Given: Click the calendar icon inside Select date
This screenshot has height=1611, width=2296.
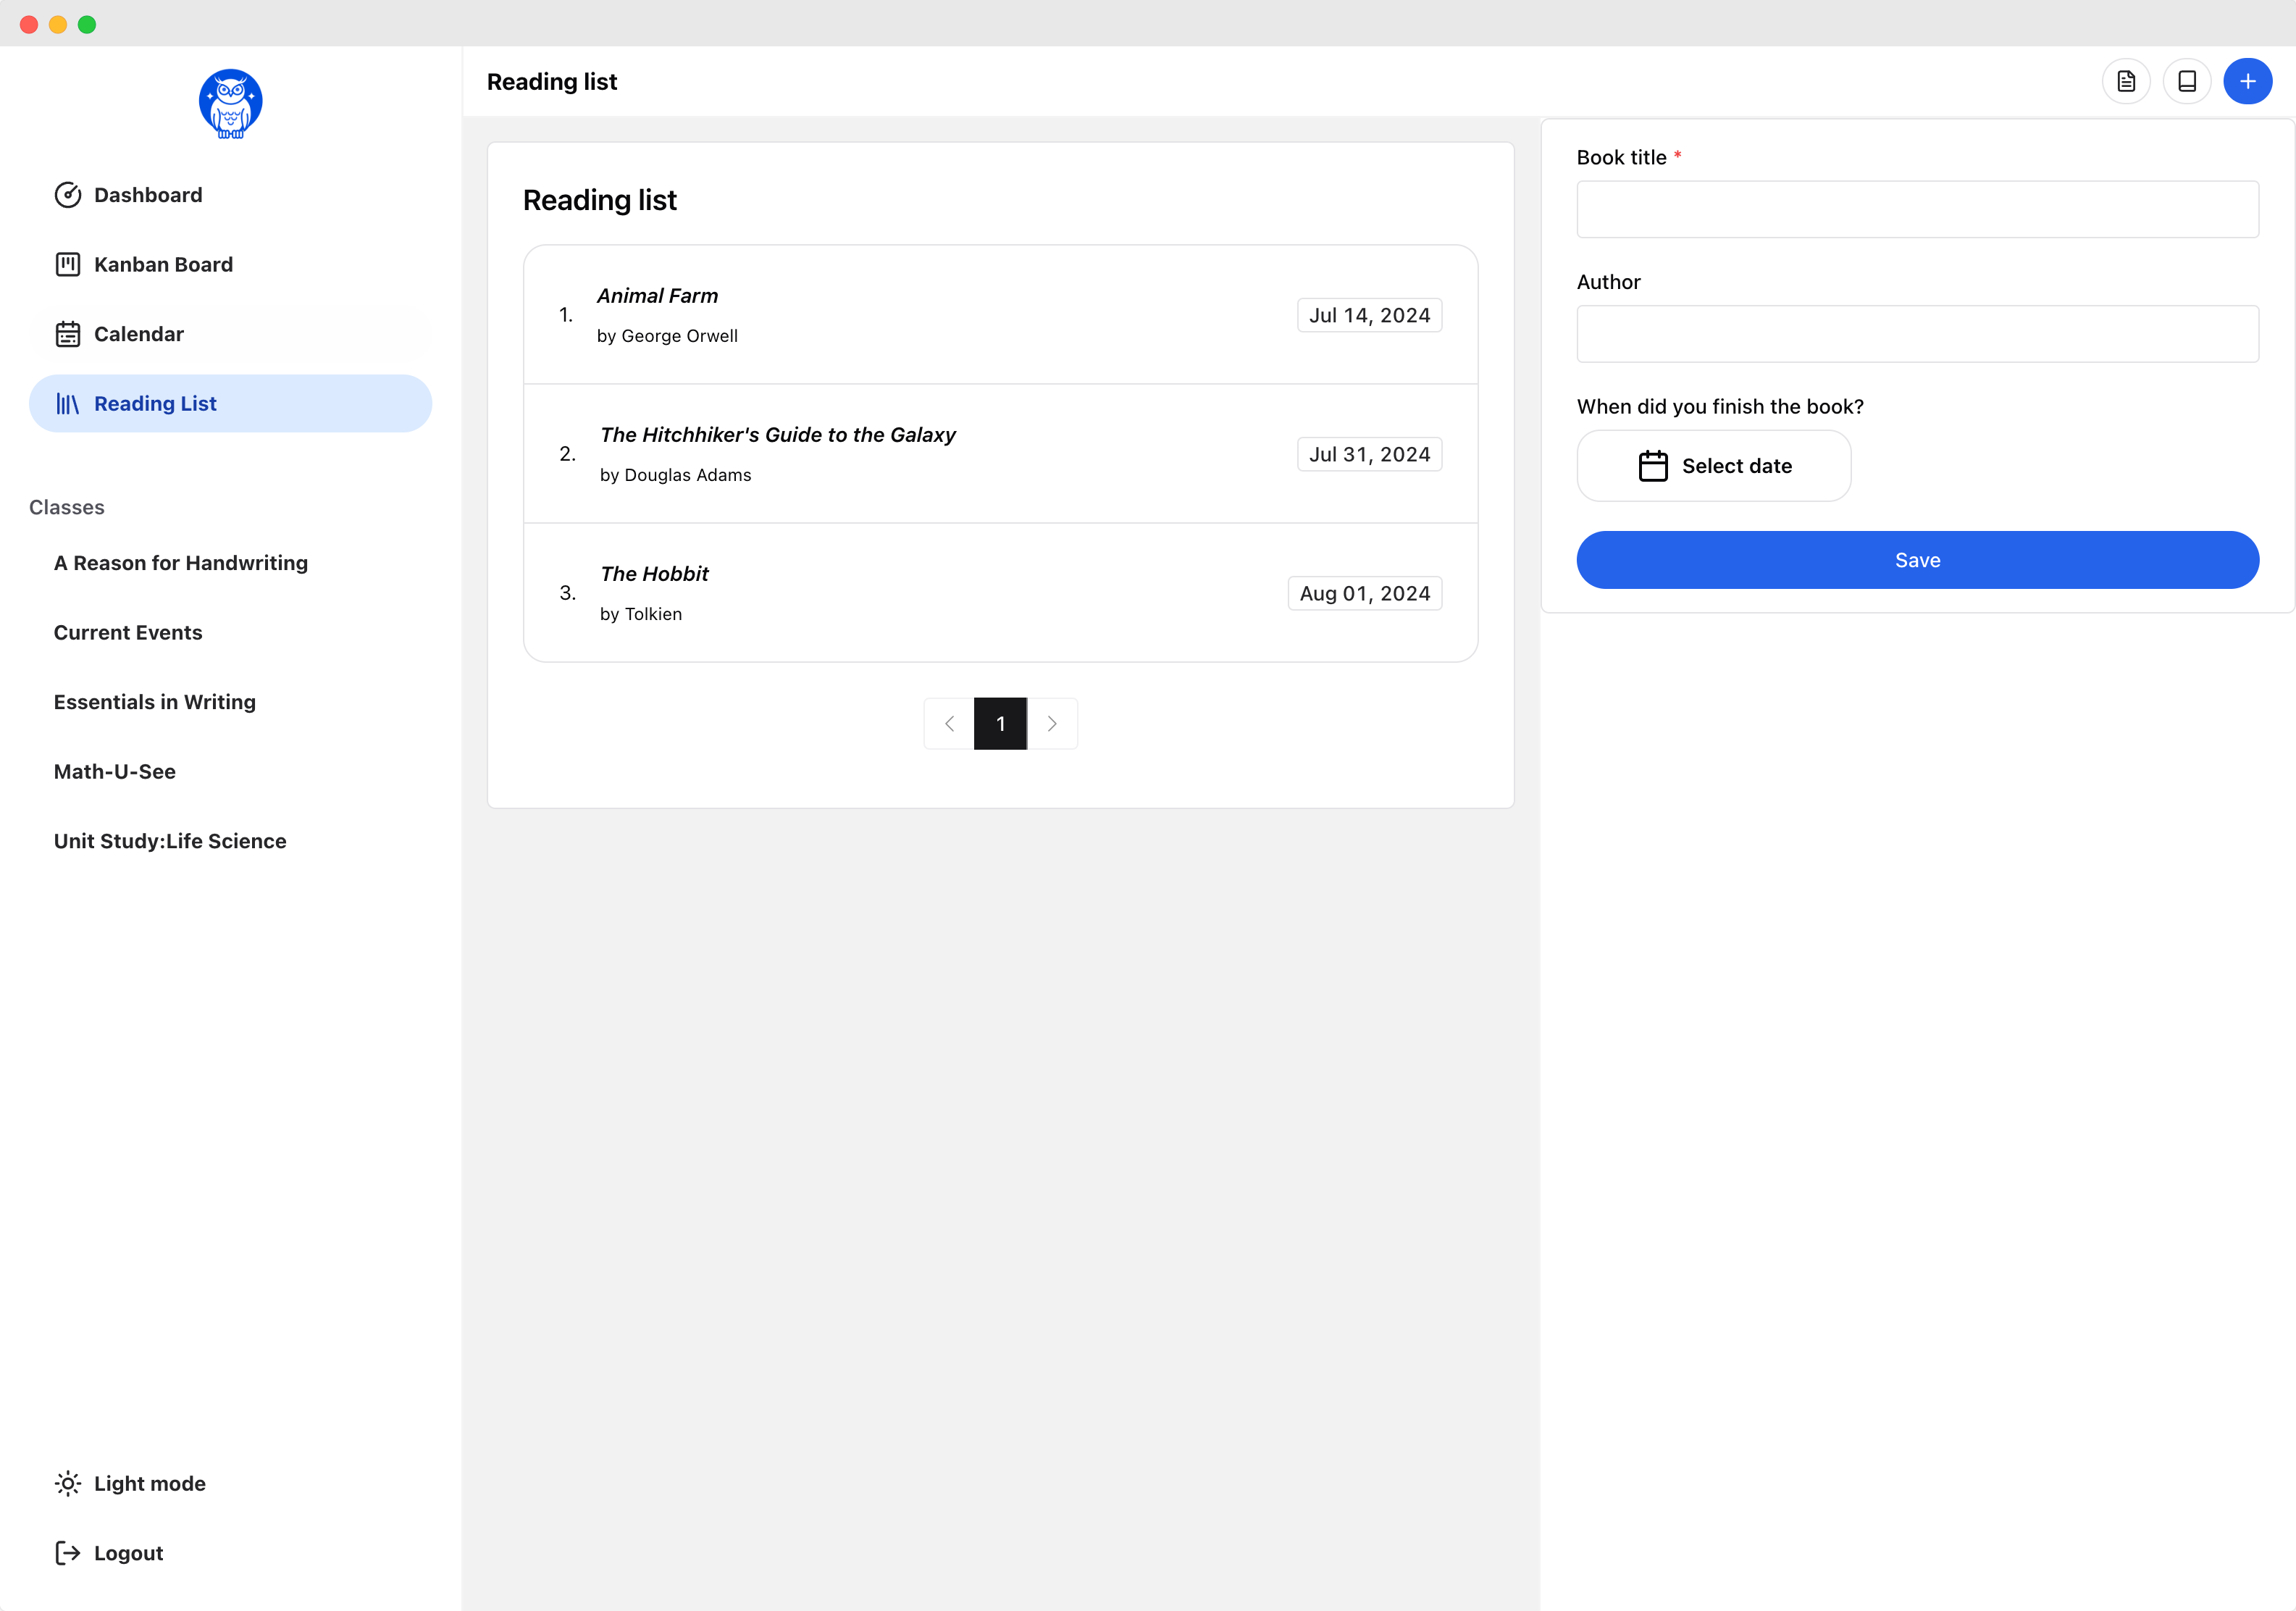Looking at the screenshot, I should [x=1654, y=465].
